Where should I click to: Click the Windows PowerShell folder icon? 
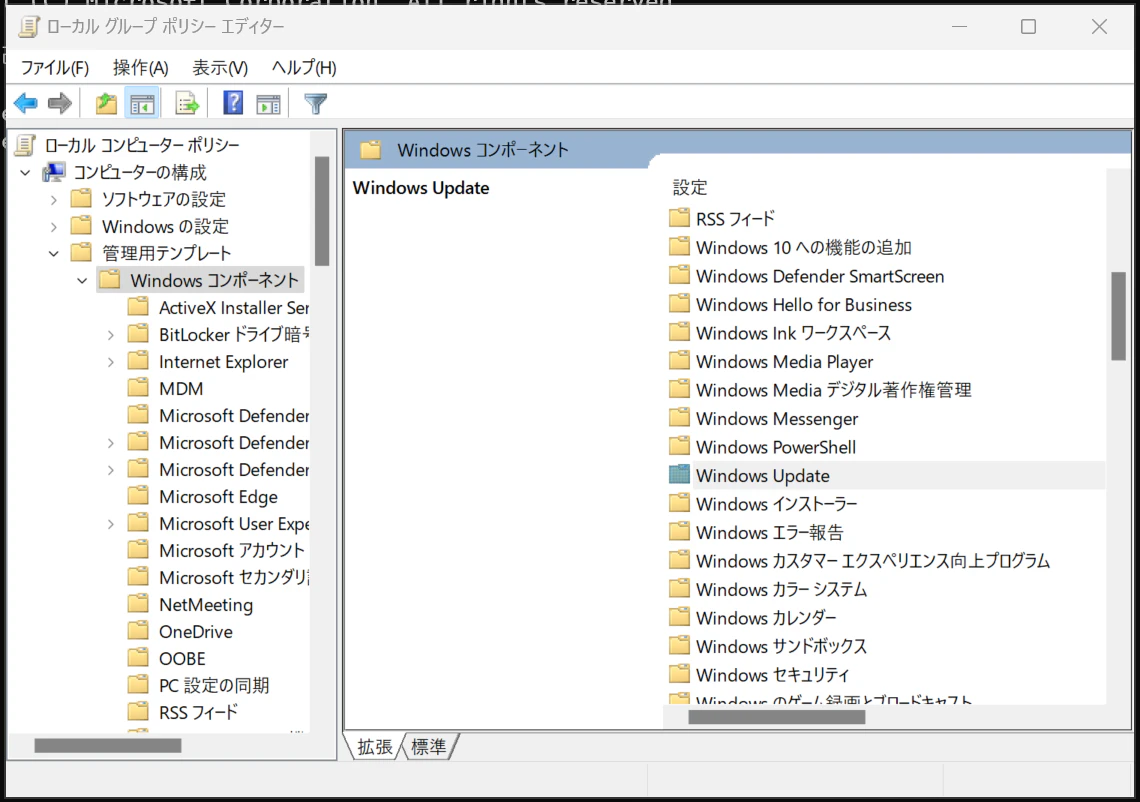pos(679,446)
